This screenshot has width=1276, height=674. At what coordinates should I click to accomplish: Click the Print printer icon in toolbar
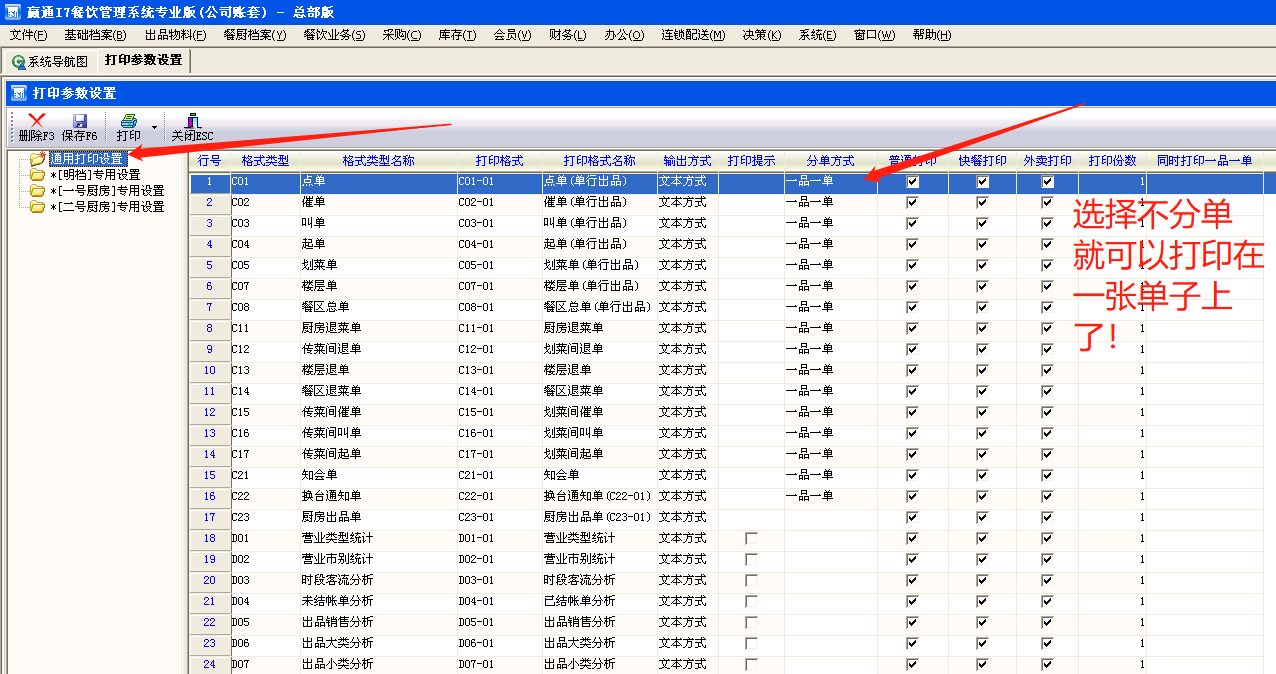128,121
